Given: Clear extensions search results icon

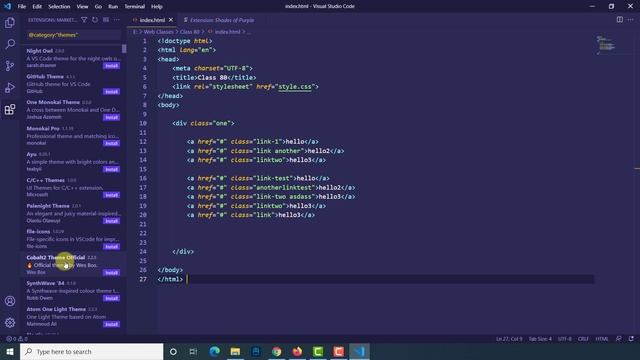Looking at the screenshot, I should (x=106, y=20).
